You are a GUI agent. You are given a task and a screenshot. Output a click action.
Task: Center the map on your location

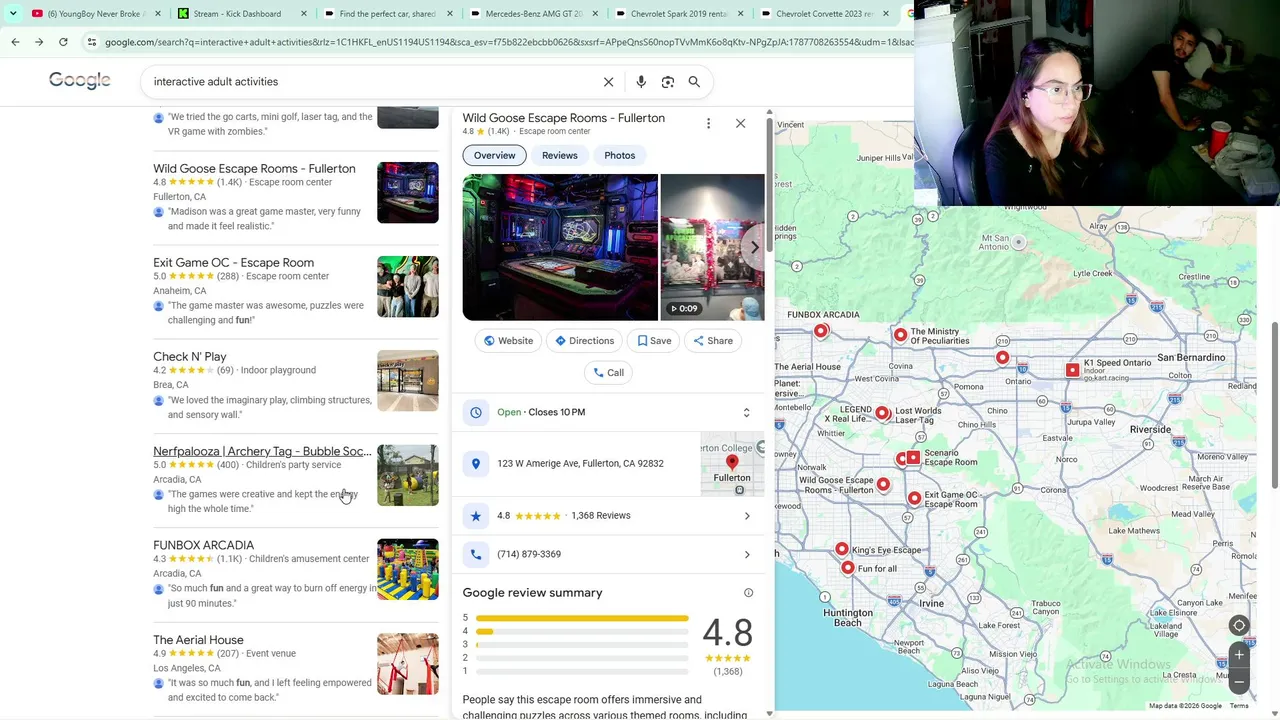1239,626
